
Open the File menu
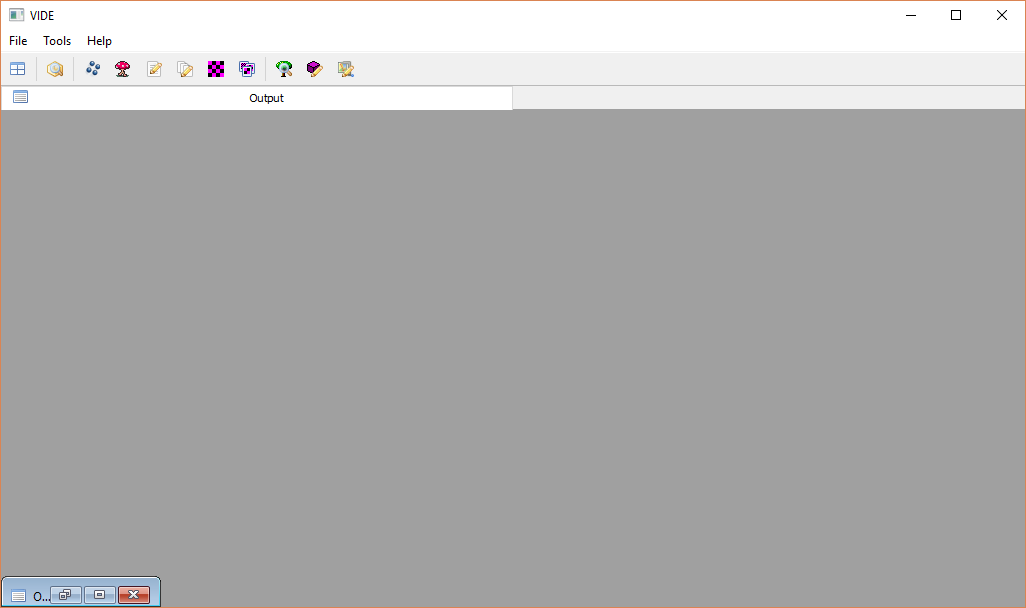click(18, 41)
